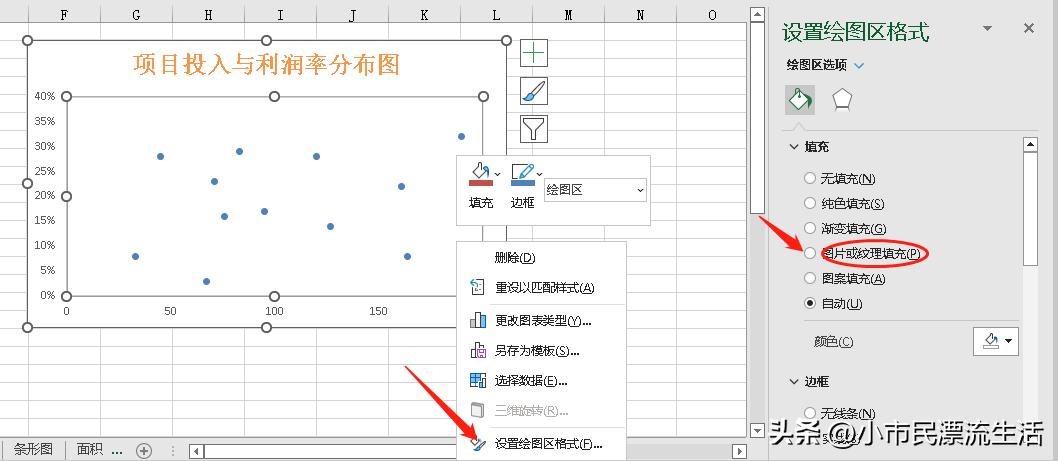The image size is (1058, 461).
Task: Click the 选择数据 table icon
Action: (478, 381)
